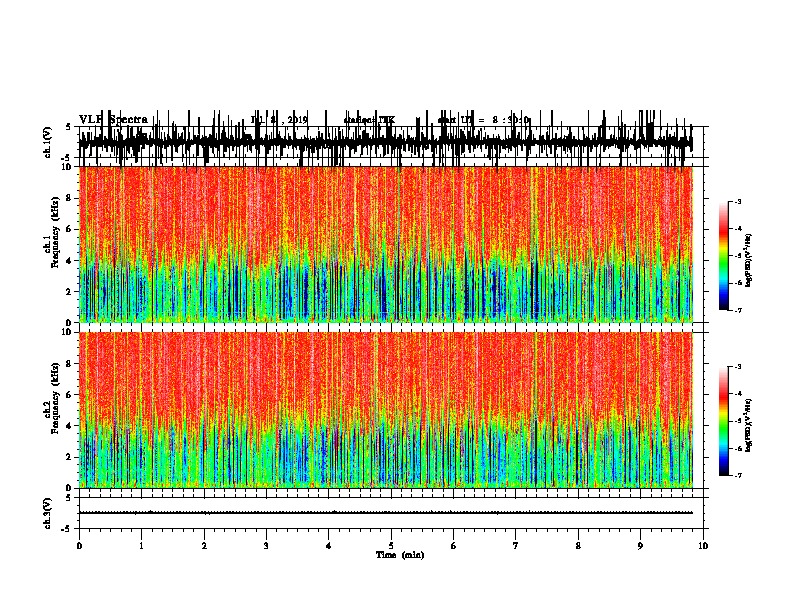Click the 5 V tick label on ch.1 waveform

click(x=68, y=127)
